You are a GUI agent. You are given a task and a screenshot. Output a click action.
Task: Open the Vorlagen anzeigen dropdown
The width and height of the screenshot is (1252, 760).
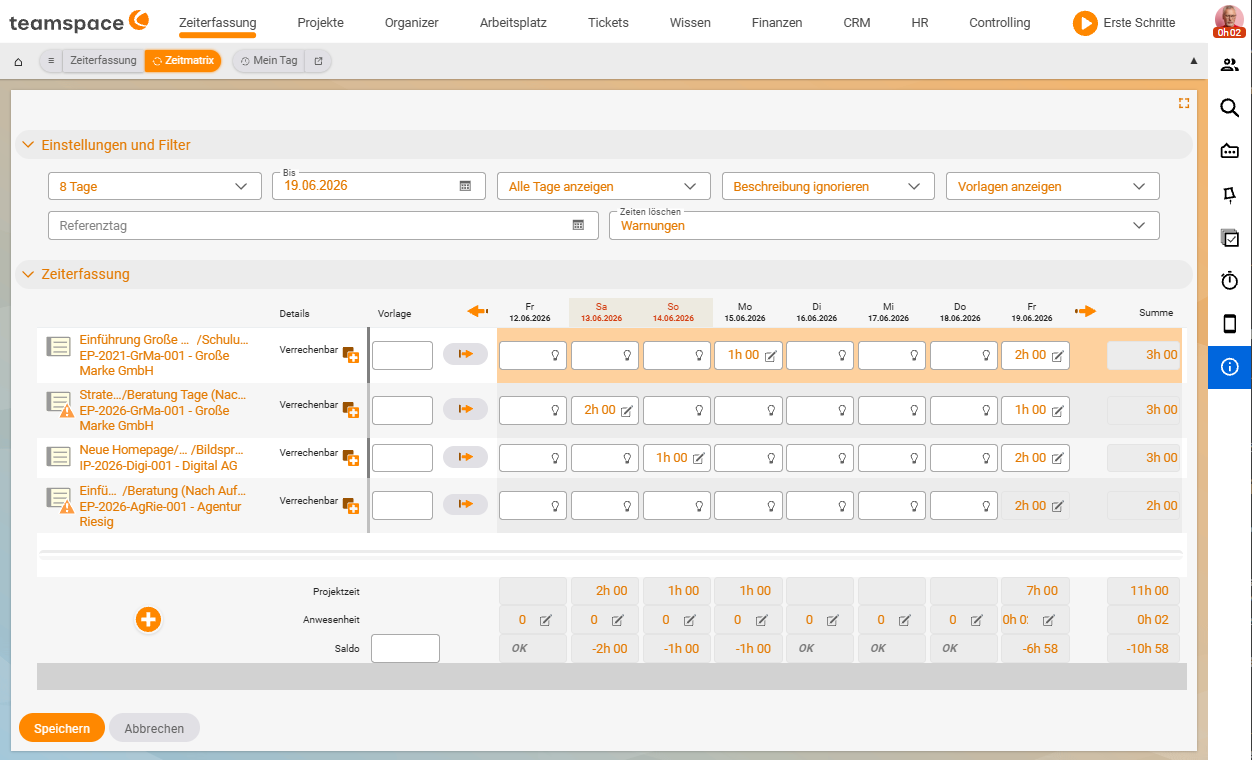point(1053,186)
